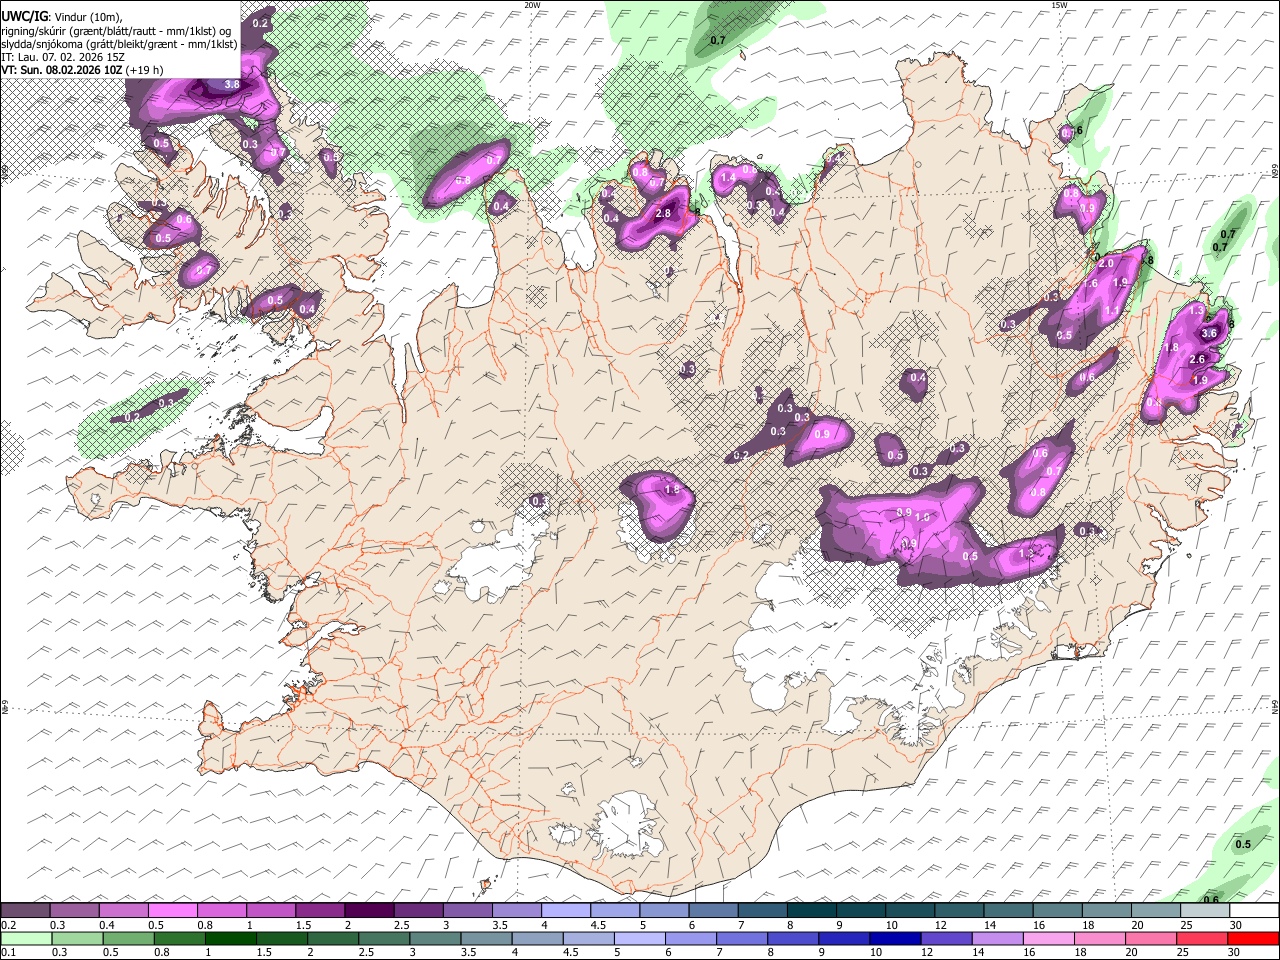
Task: Click the '20W' longitude label at the top
Action: [532, 5]
